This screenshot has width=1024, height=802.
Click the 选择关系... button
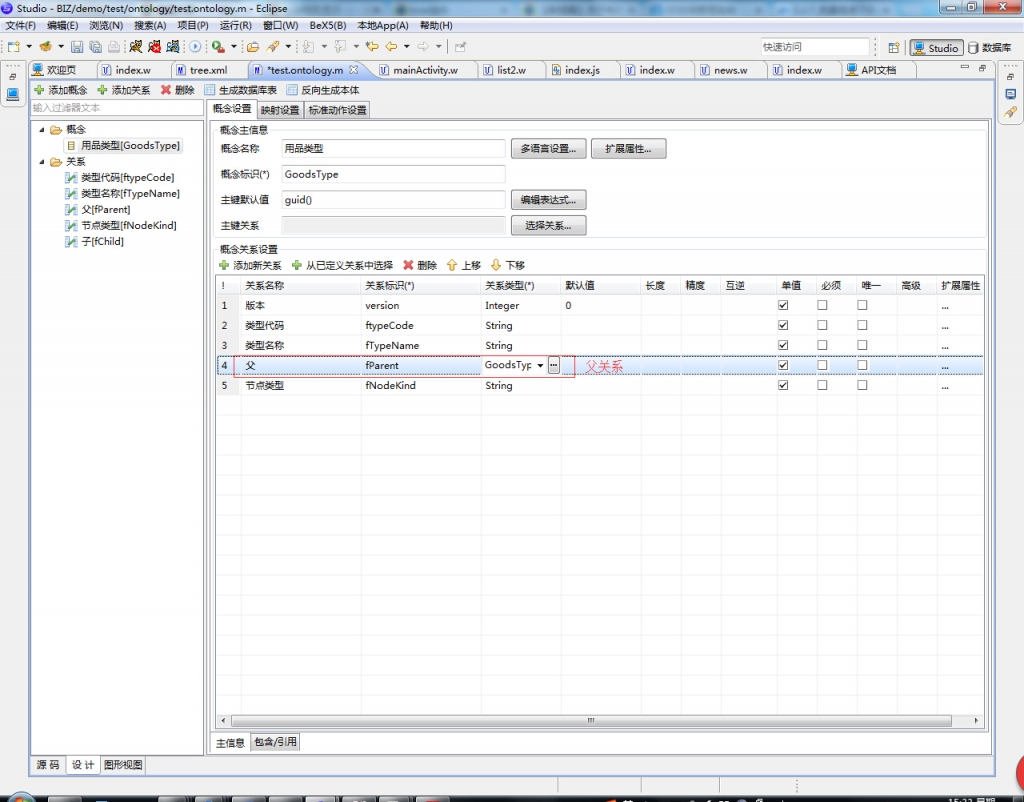point(548,225)
